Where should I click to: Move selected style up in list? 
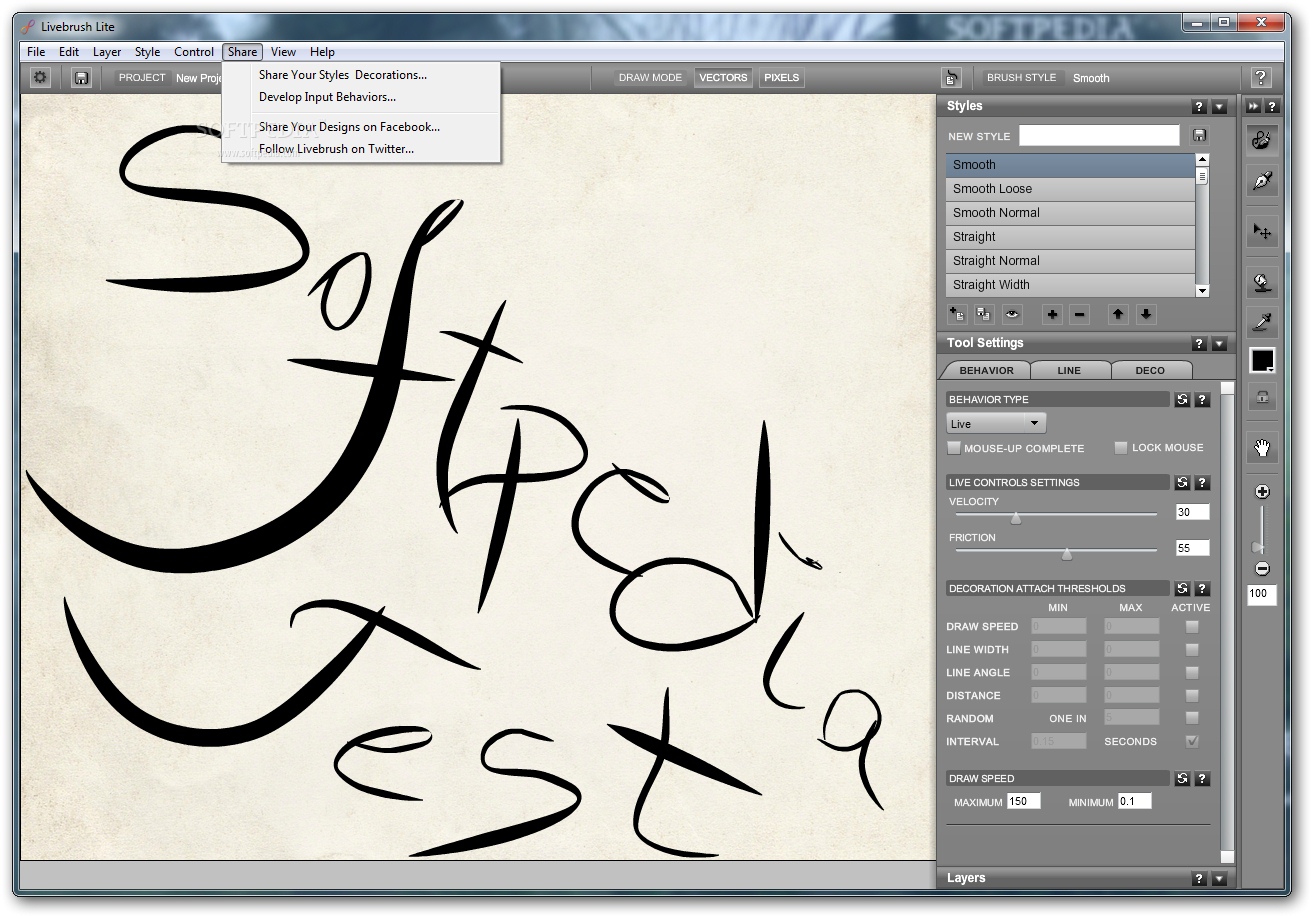click(1118, 314)
